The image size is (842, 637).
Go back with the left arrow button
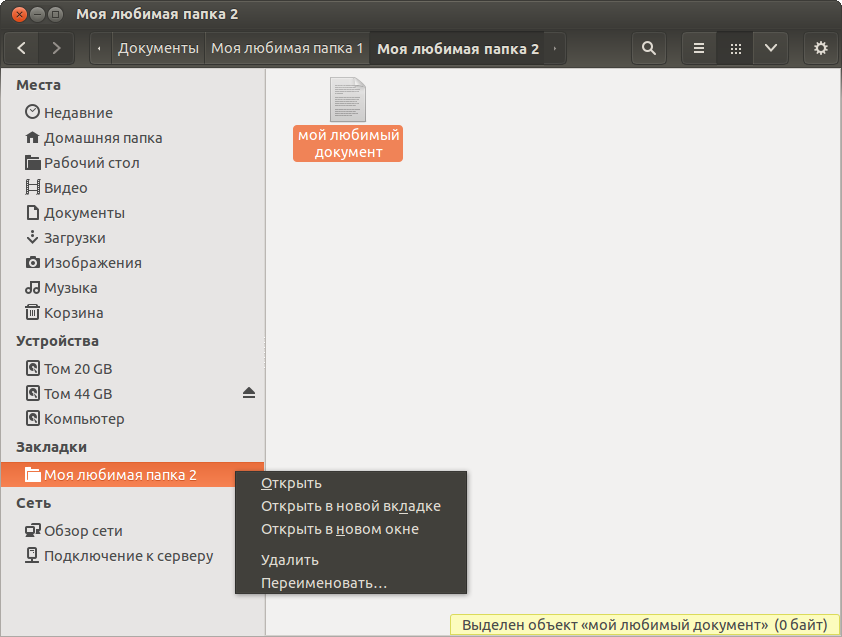pyautogui.click(x=22, y=48)
